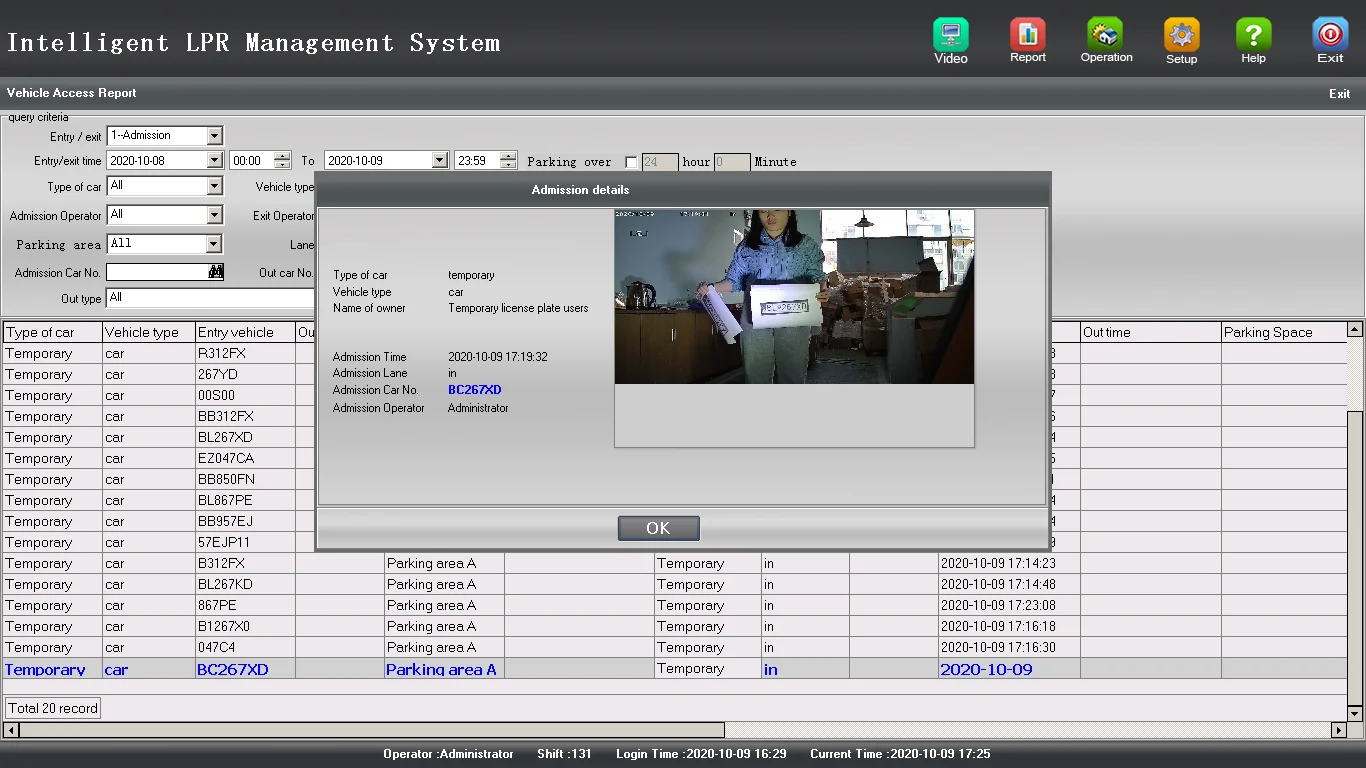Image resolution: width=1366 pixels, height=768 pixels.
Task: Expand the Parking area dropdown
Action: point(213,244)
